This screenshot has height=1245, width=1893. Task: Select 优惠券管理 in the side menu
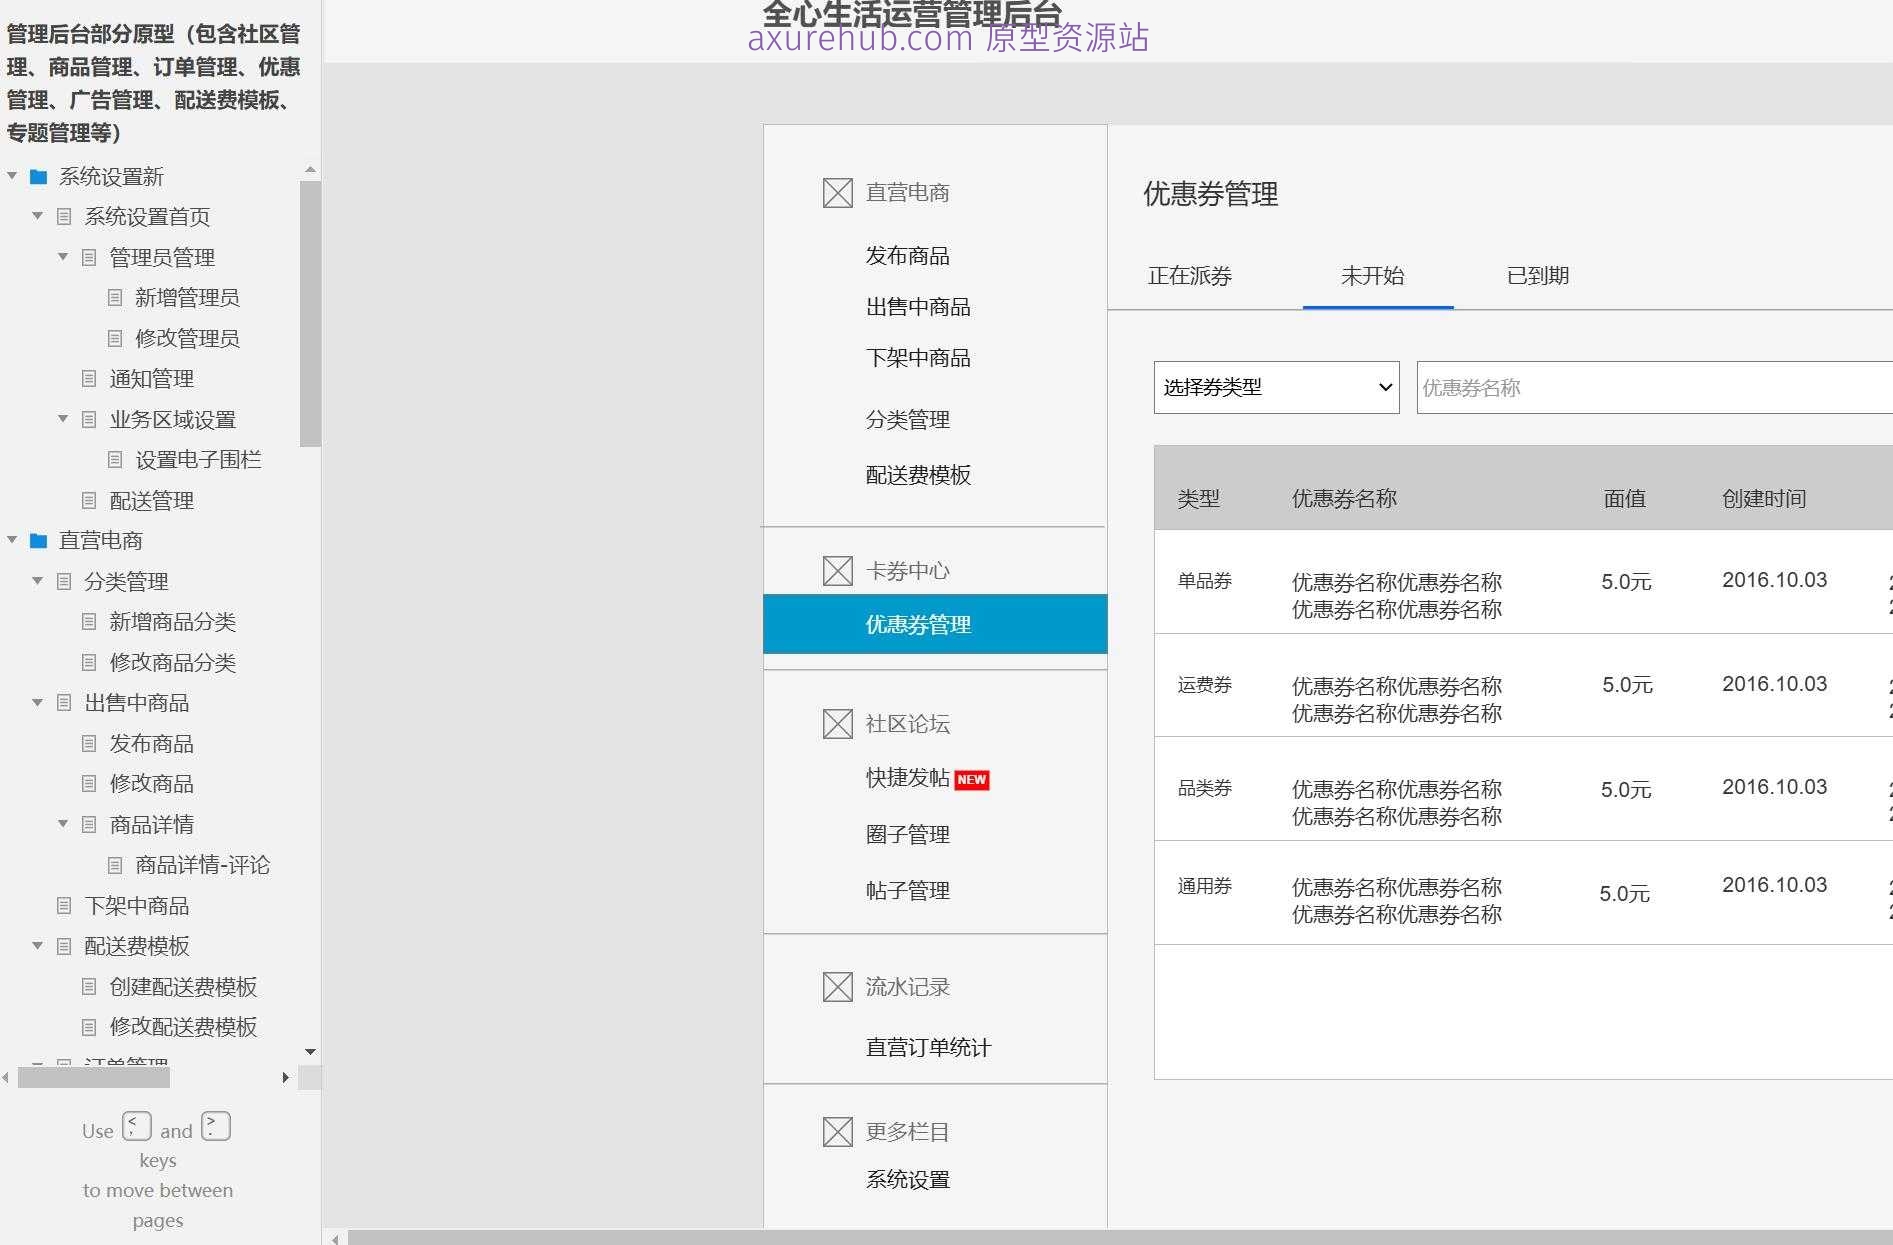pos(935,624)
